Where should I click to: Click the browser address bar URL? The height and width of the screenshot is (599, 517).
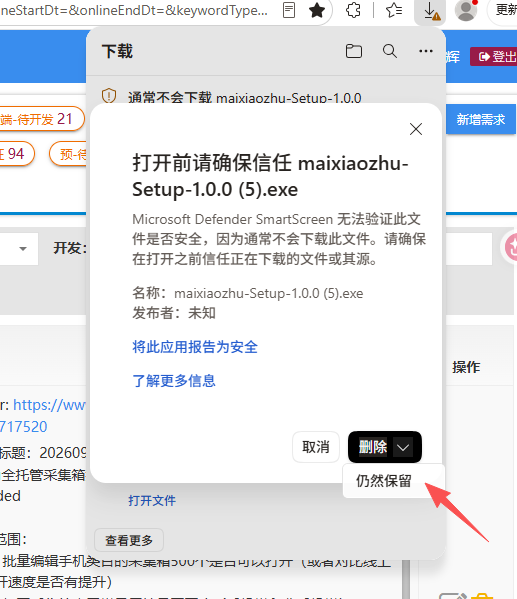[x=134, y=10]
